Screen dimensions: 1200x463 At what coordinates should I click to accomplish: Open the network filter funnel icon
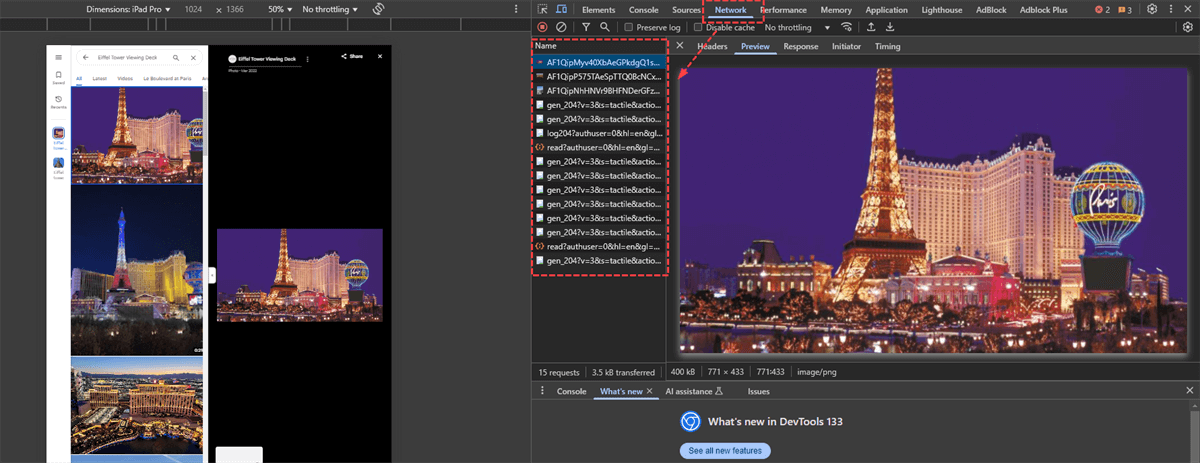[x=587, y=27]
